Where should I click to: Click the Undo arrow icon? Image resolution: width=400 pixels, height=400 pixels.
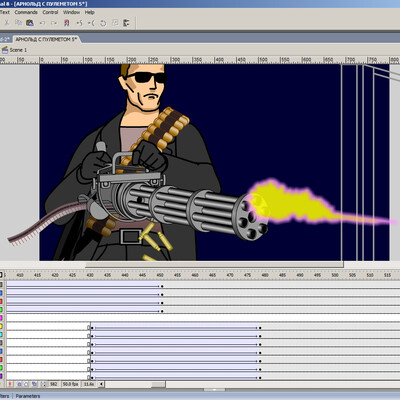tap(42, 23)
